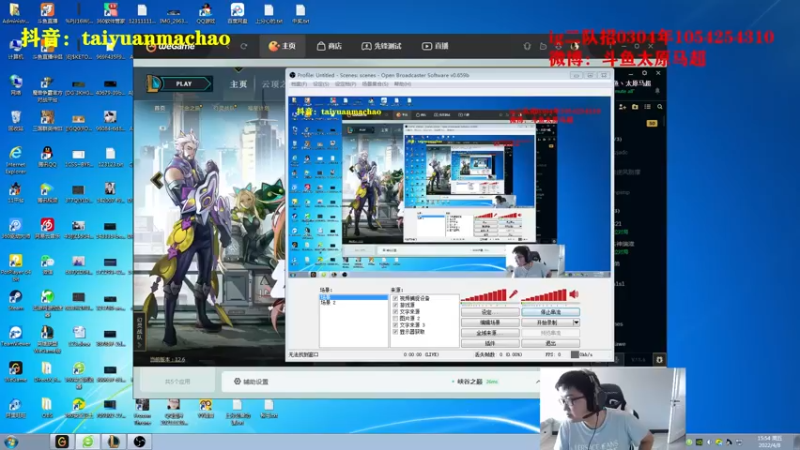The height and width of the screenshot is (450, 800).
Task: Click WeGame folder icon in header
Action: tap(543, 46)
